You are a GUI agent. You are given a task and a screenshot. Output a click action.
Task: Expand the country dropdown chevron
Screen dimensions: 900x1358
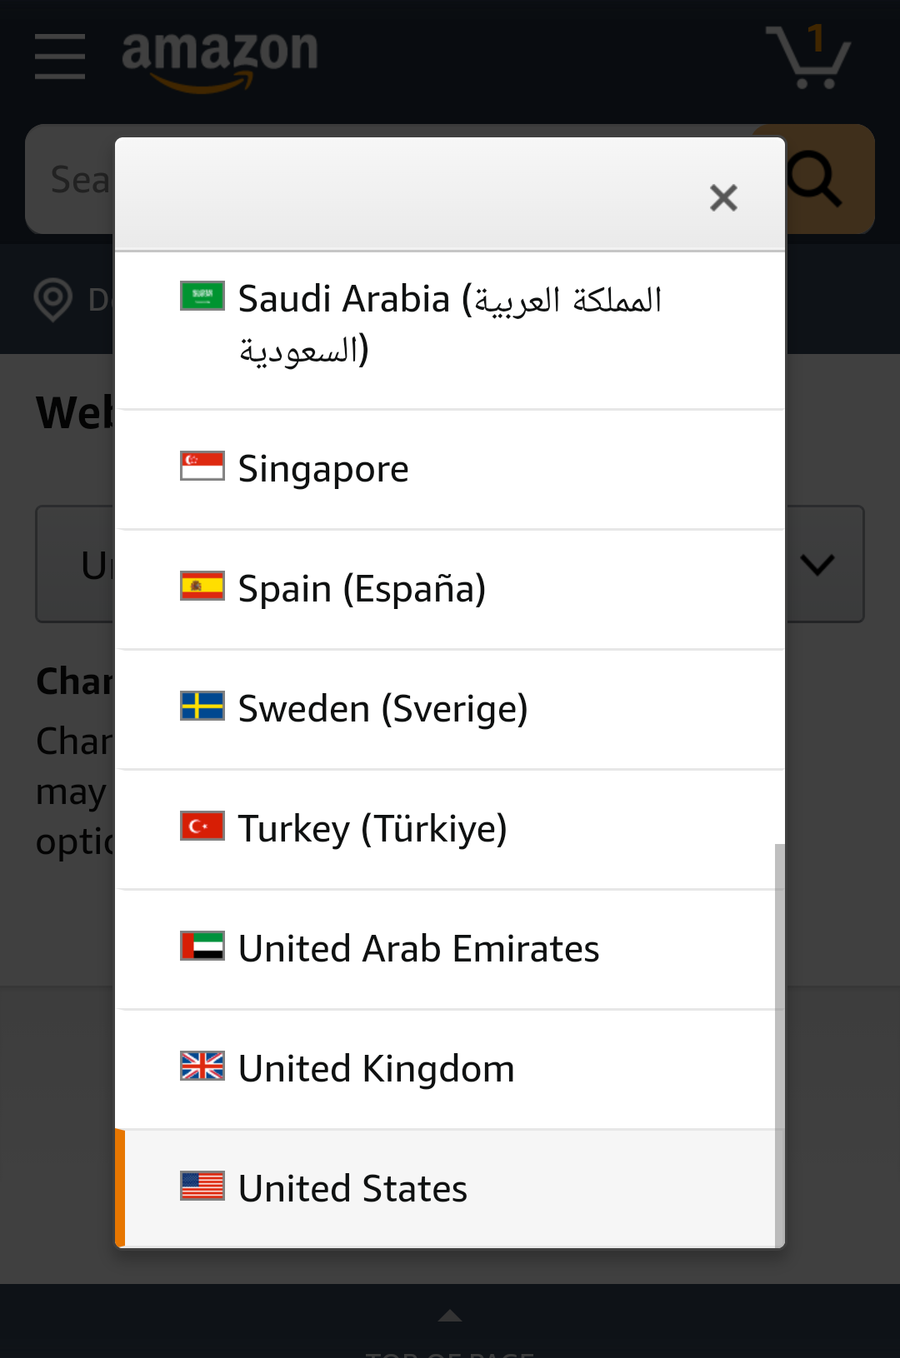point(818,565)
